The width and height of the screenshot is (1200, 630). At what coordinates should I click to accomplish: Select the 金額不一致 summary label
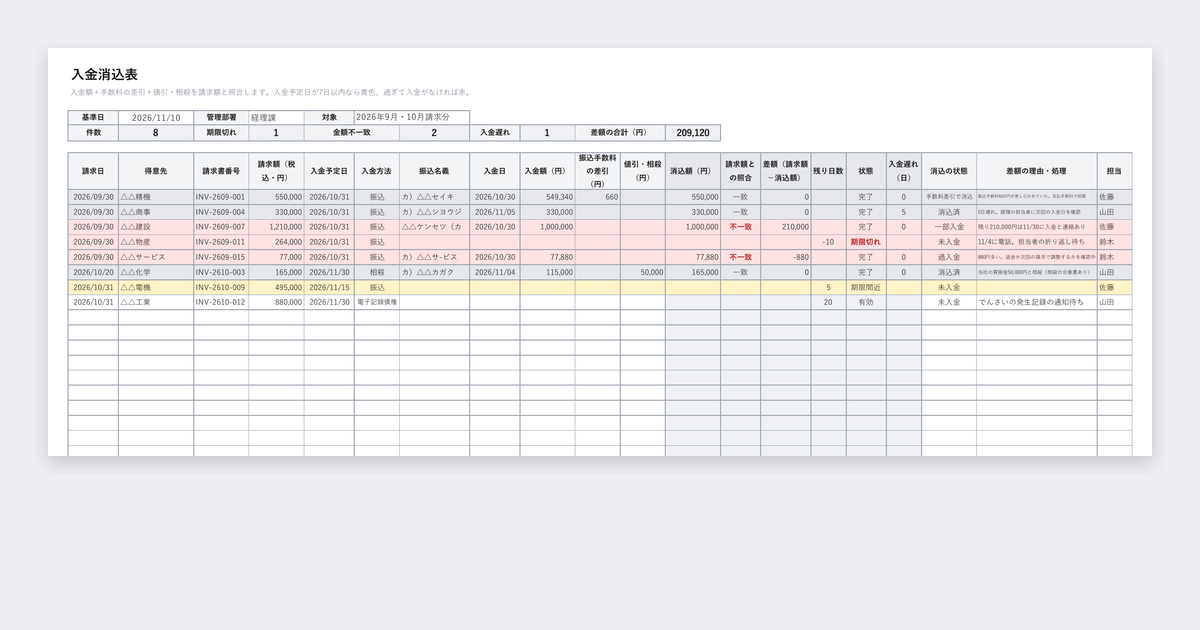tap(352, 133)
